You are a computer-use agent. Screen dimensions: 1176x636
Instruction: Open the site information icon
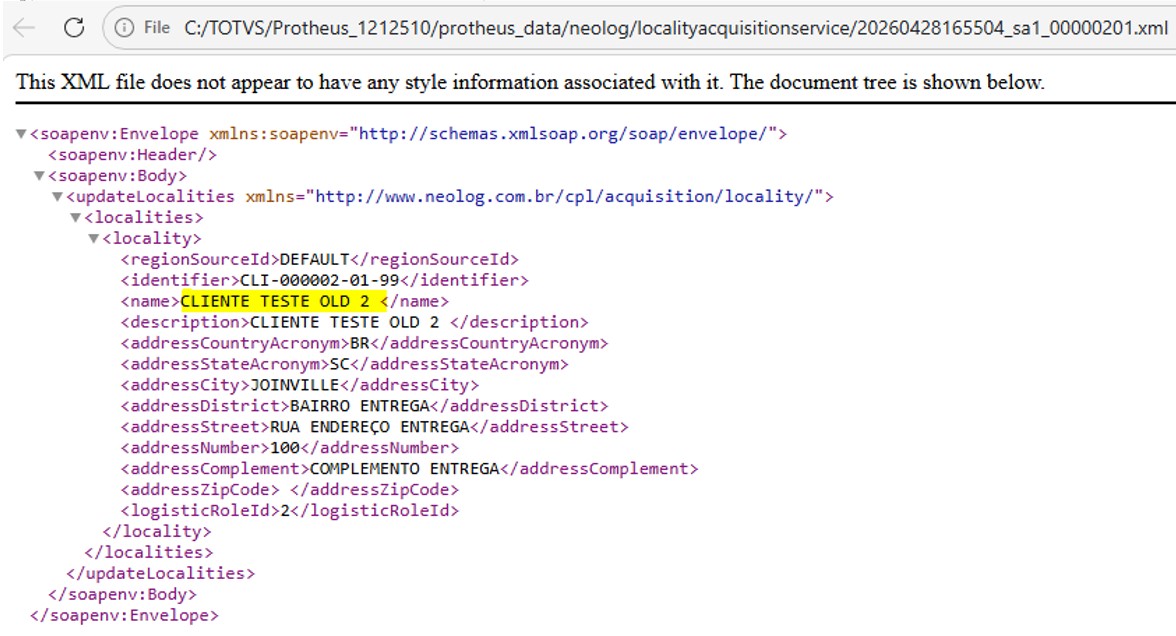pos(124,28)
